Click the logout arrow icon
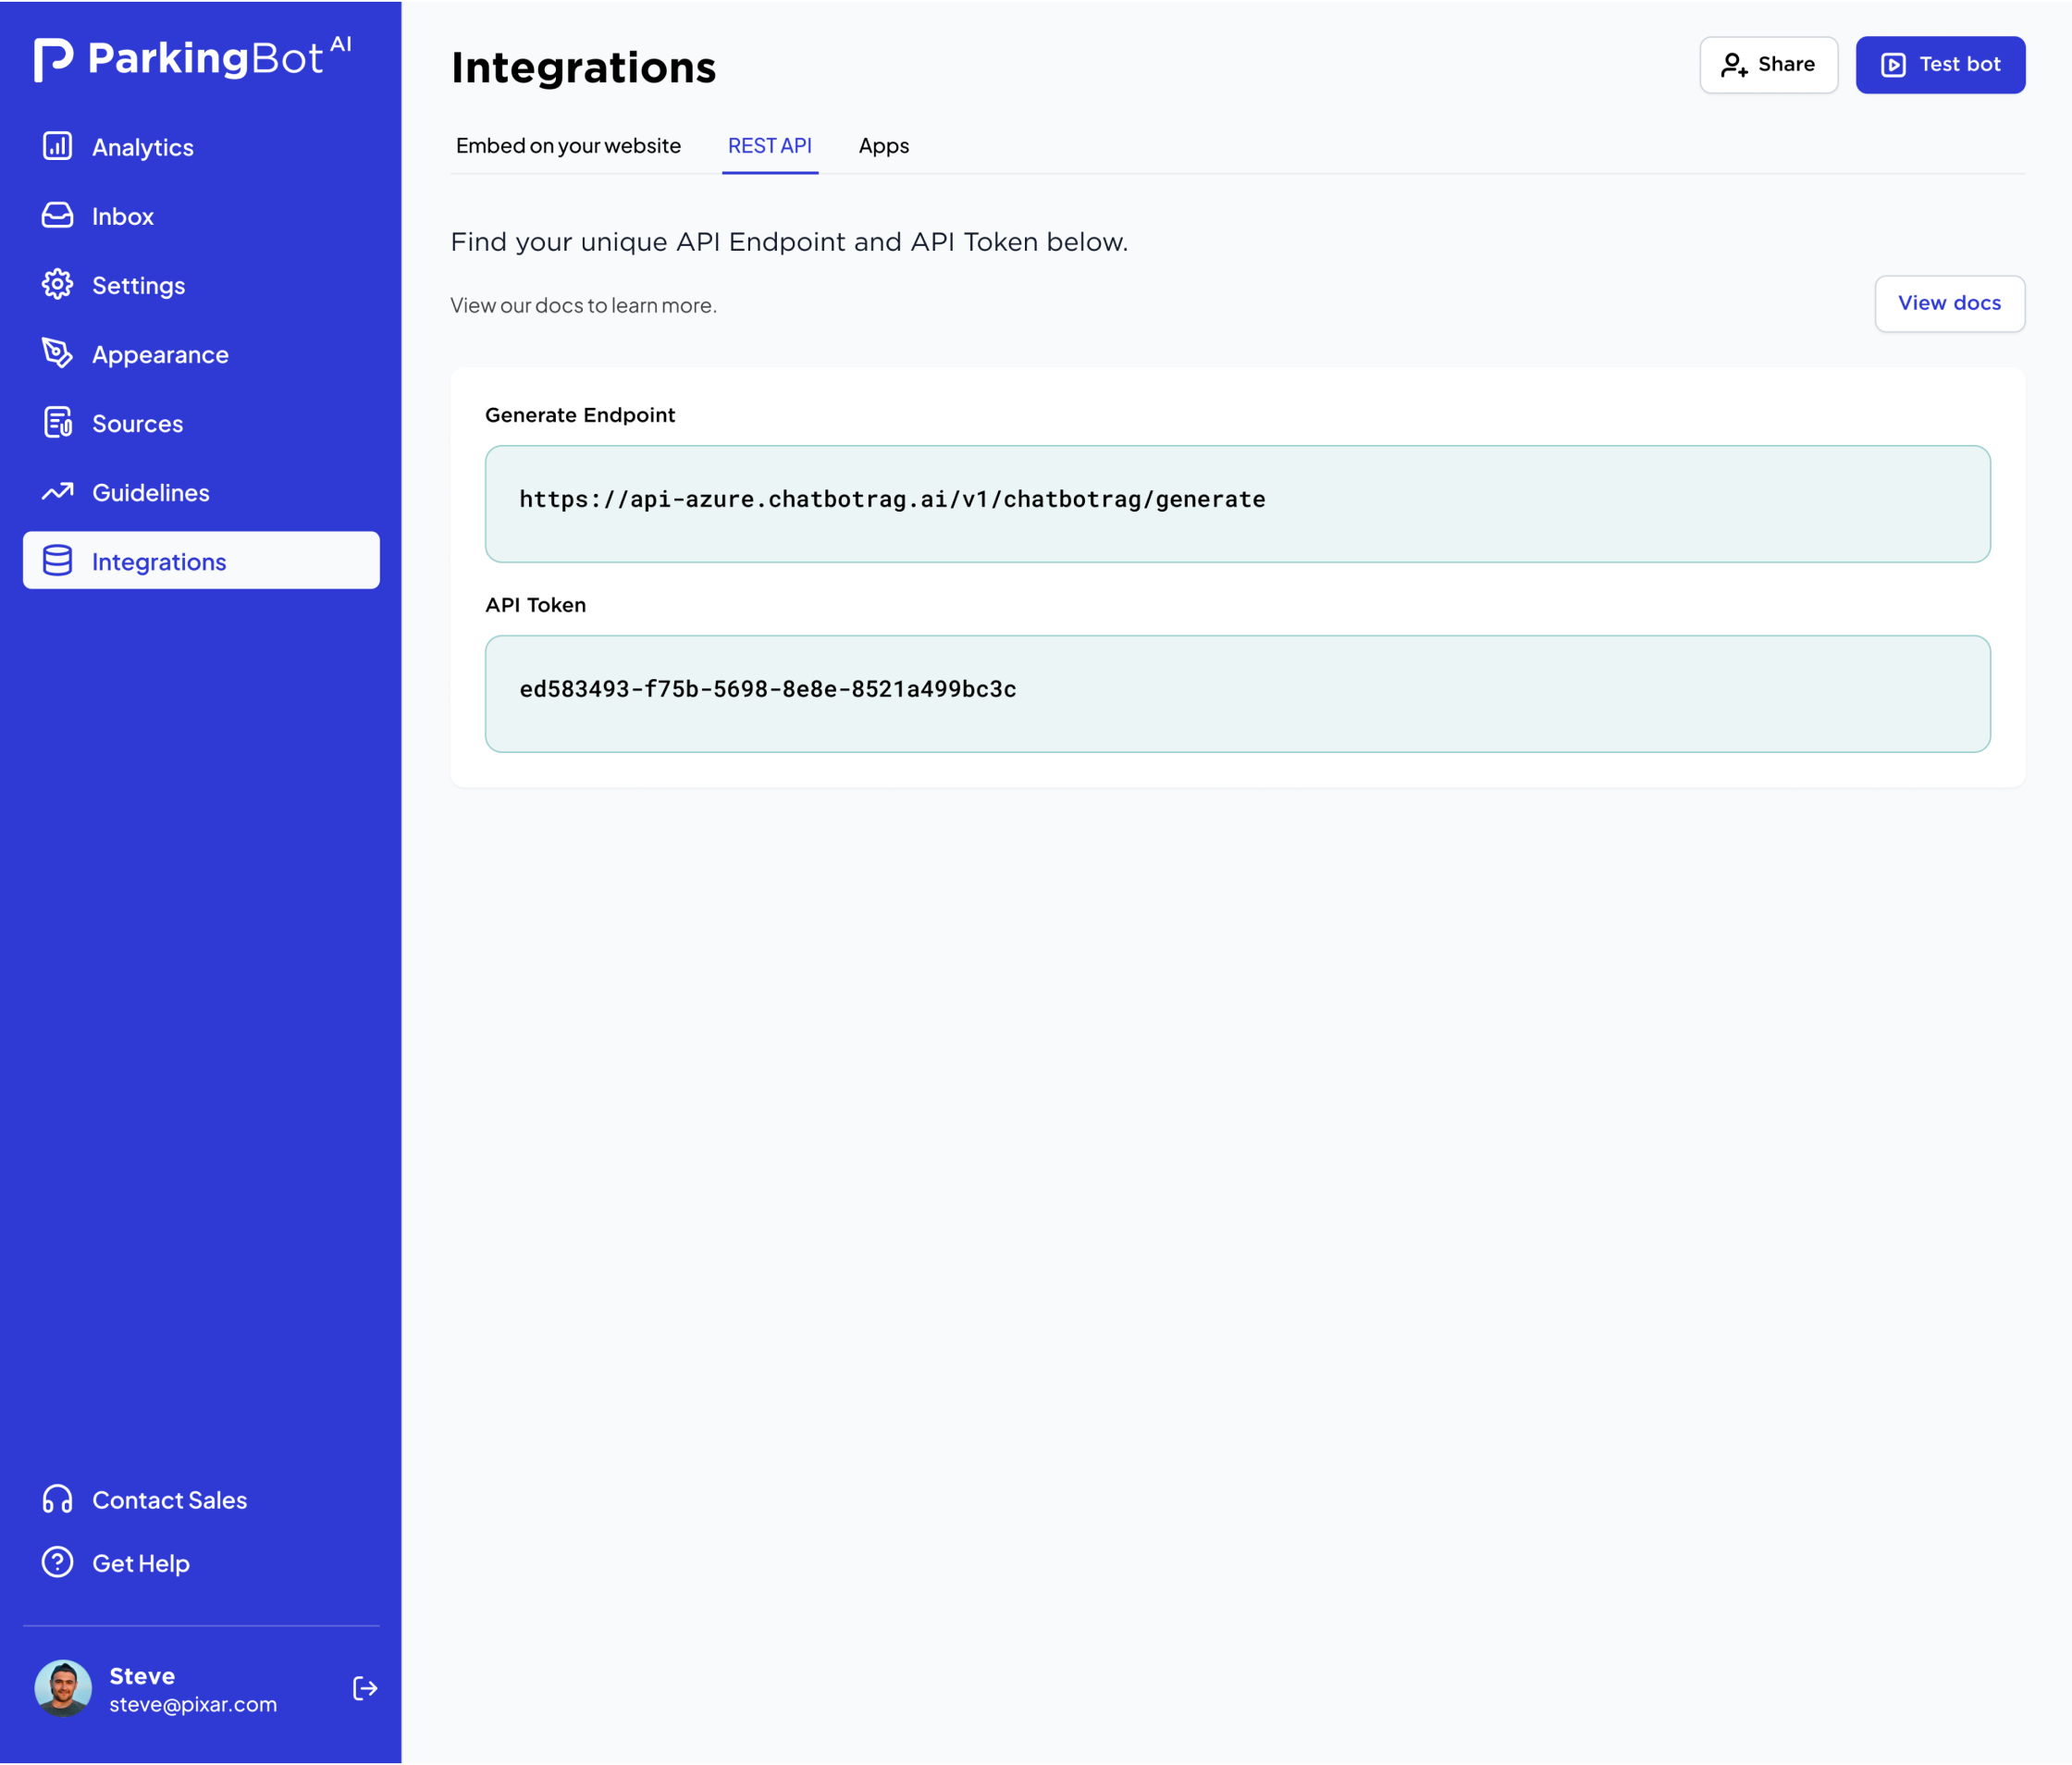Screen dimensions: 2072x1765 pyautogui.click(x=365, y=1688)
